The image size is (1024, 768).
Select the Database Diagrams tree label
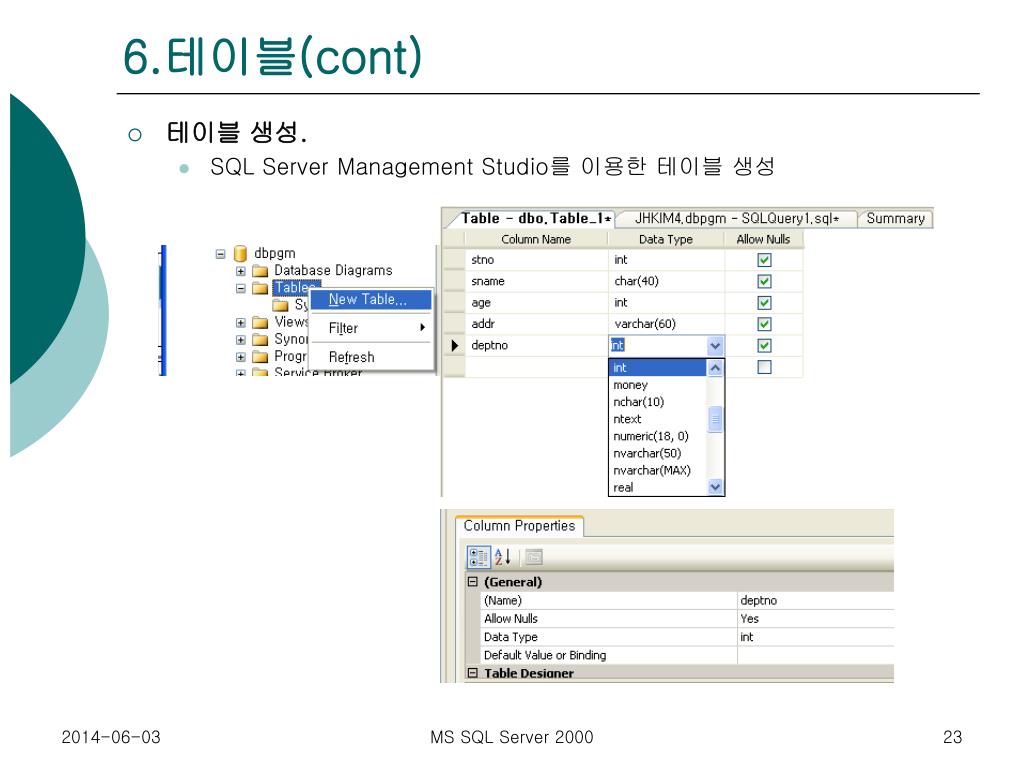click(x=333, y=270)
